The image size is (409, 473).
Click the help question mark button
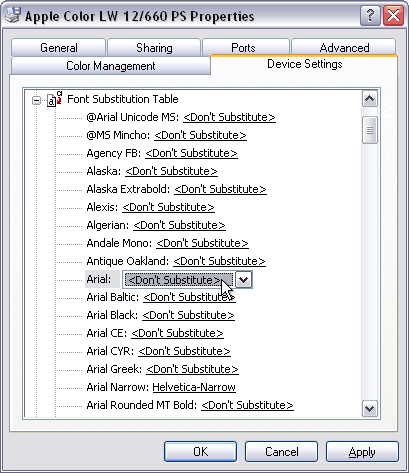coord(370,15)
